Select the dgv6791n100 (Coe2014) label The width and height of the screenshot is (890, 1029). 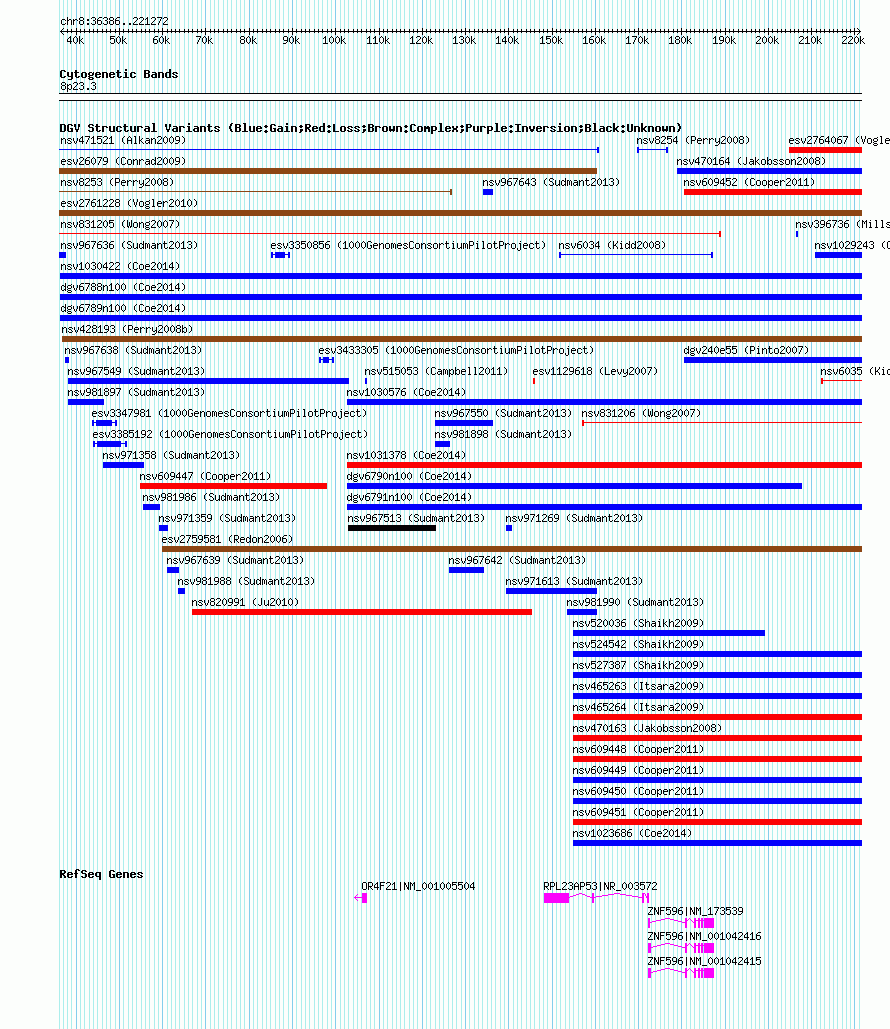(x=409, y=497)
